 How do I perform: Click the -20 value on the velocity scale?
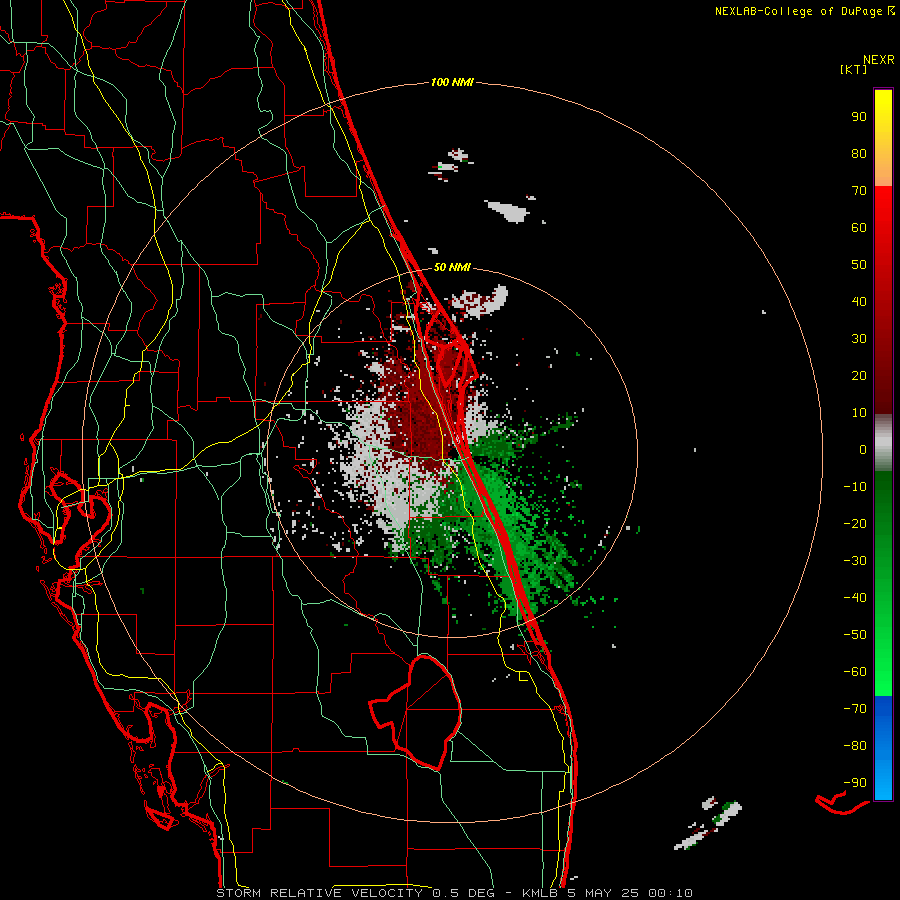click(855, 523)
